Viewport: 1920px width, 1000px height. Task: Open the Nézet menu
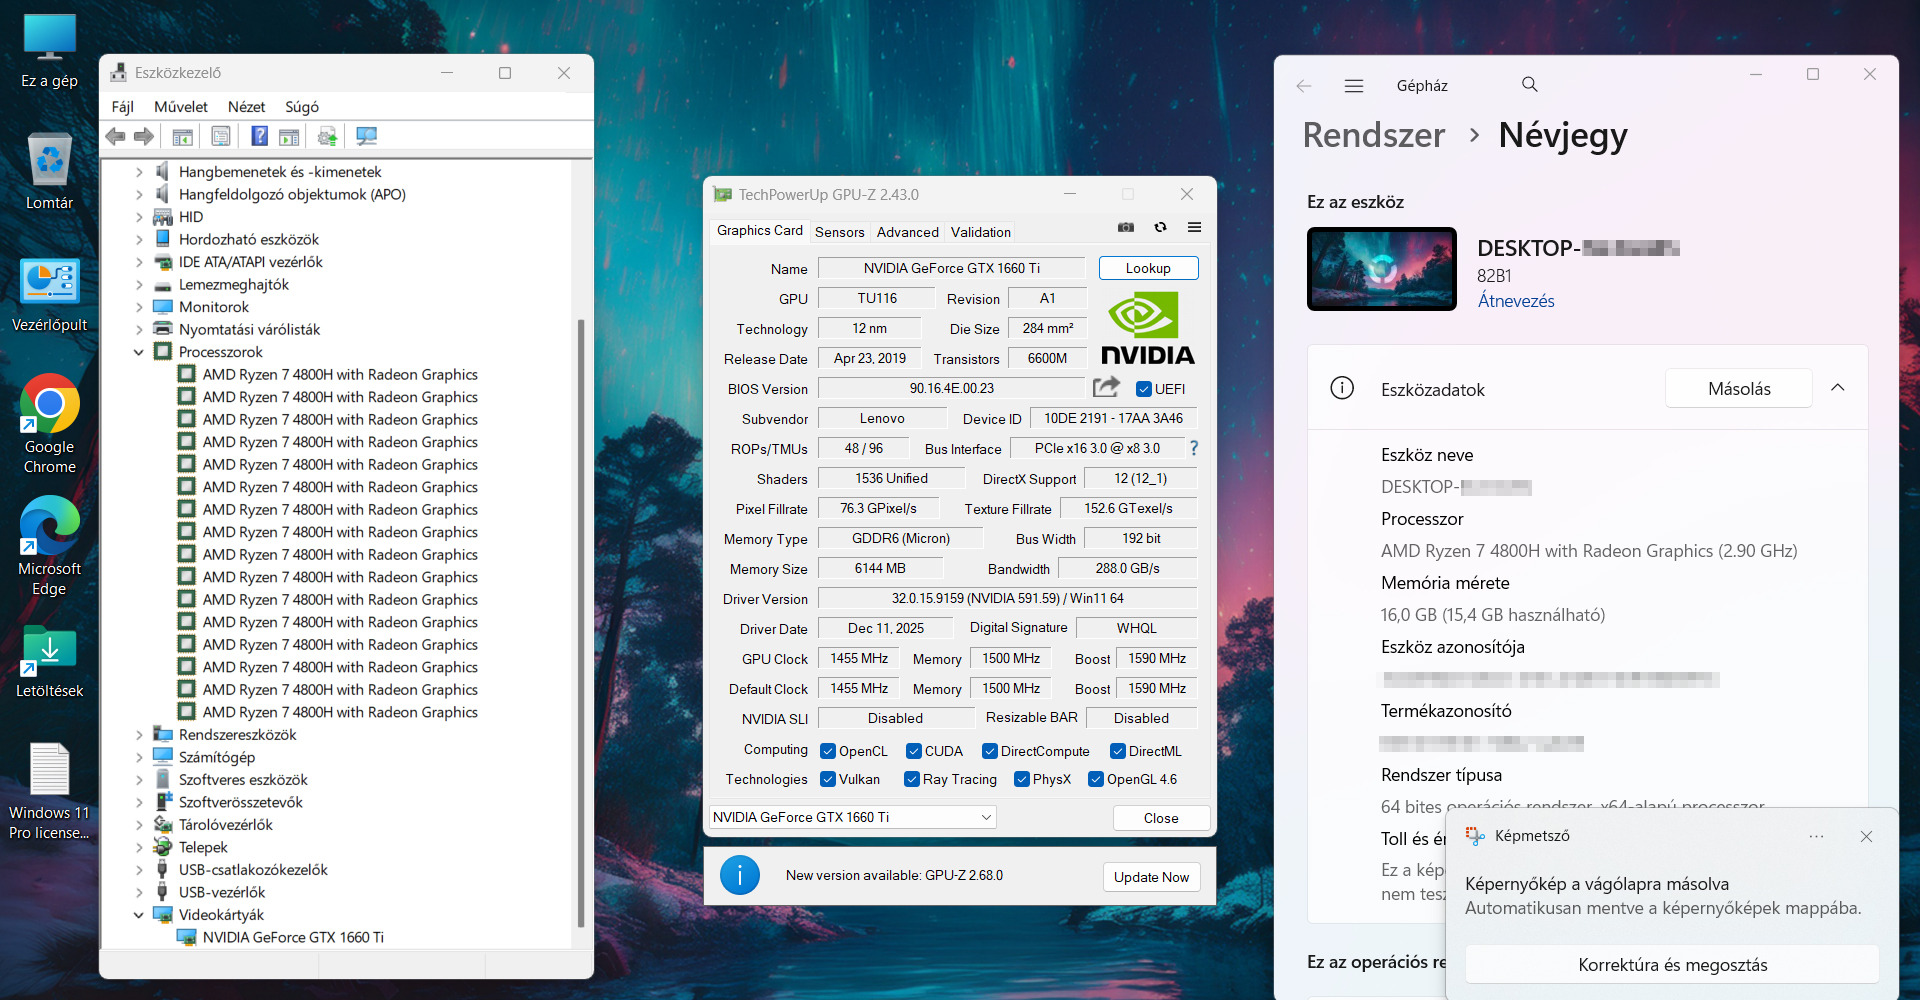[x=246, y=107]
